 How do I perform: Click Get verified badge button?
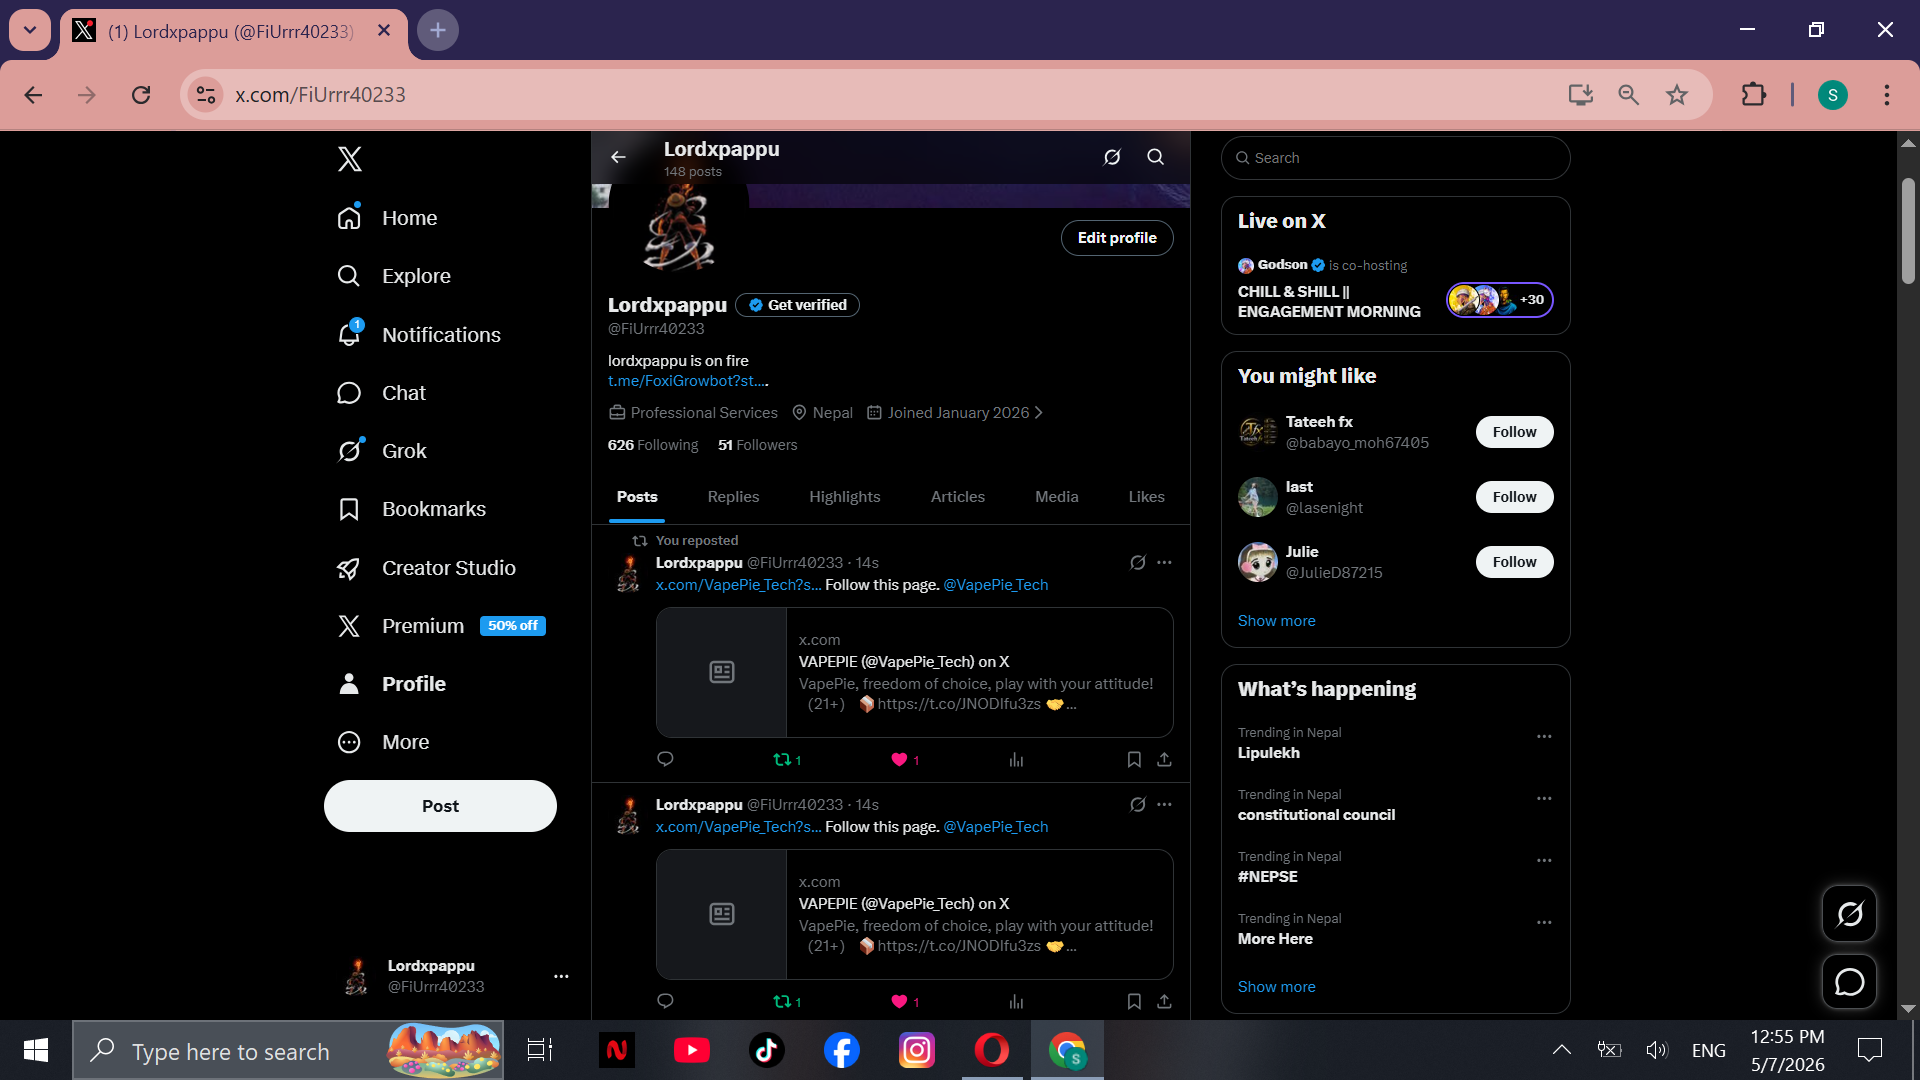point(797,305)
